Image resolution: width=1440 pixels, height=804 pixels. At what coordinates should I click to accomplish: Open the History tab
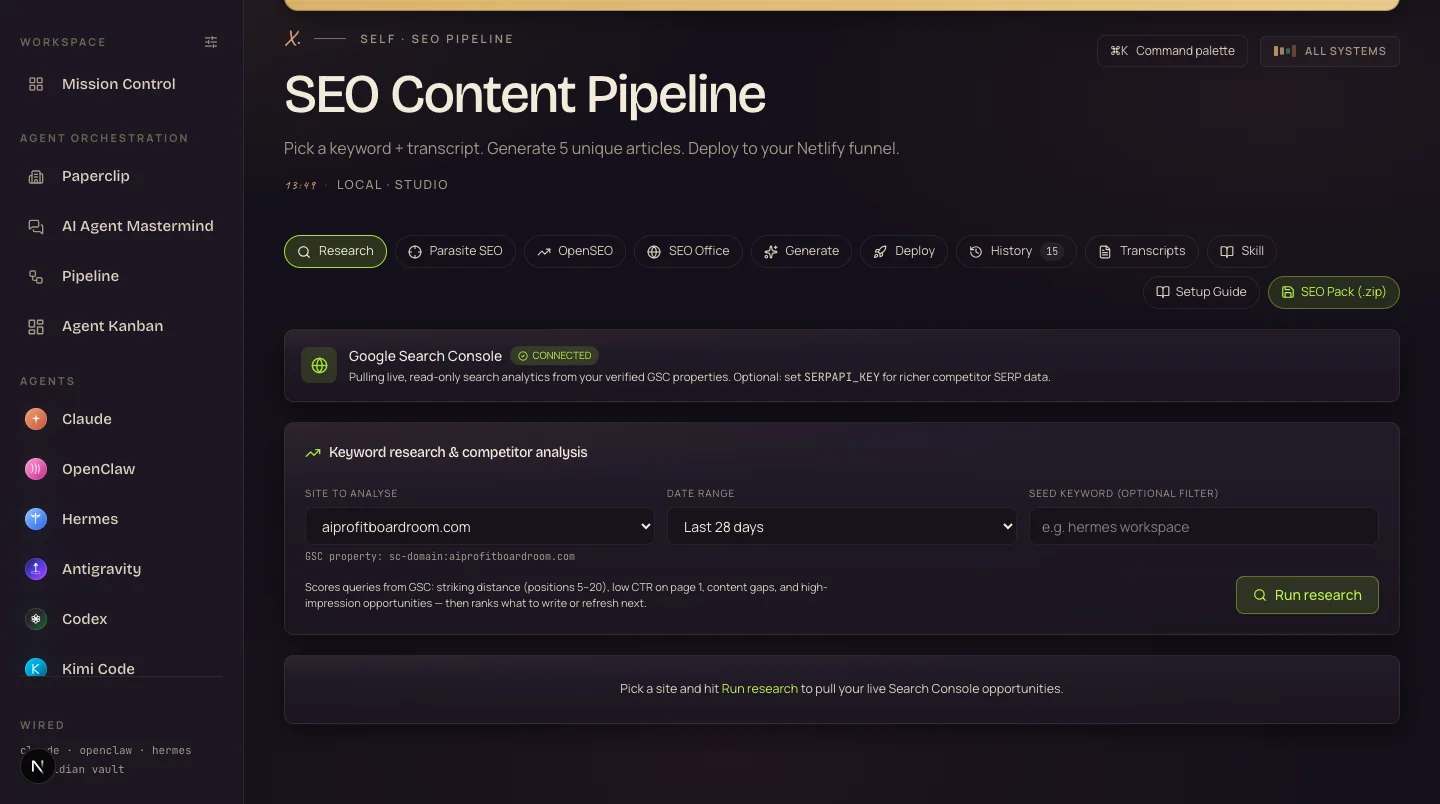[1016, 251]
